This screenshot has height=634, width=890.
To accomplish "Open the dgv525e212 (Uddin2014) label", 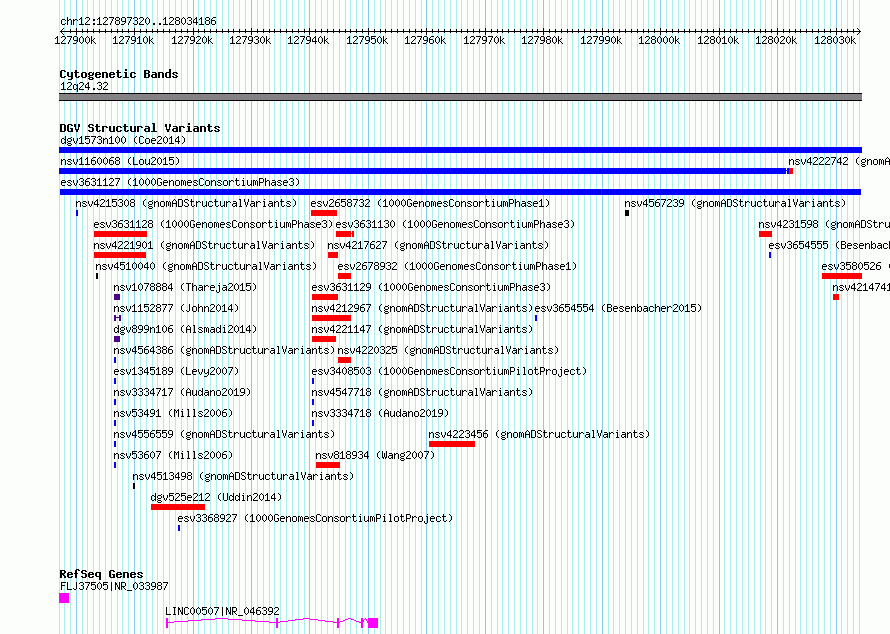I will pos(216,497).
